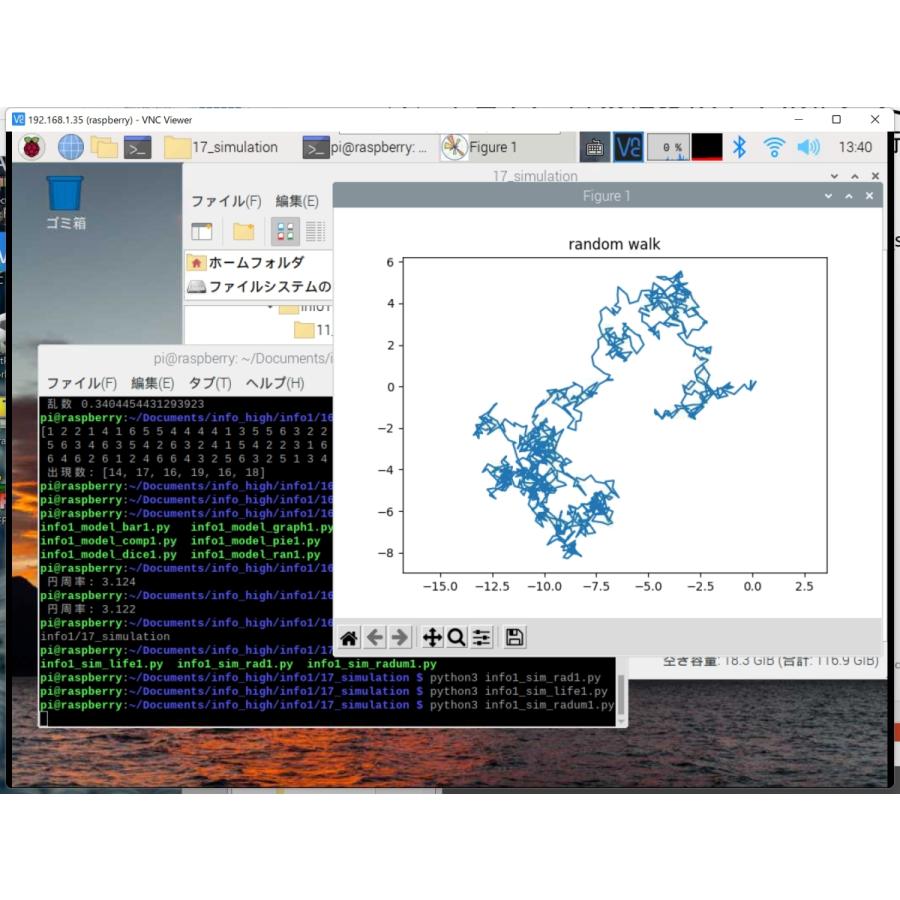Open the terminal's ヘルプ(H) menu
The width and height of the screenshot is (900, 900).
point(274,383)
